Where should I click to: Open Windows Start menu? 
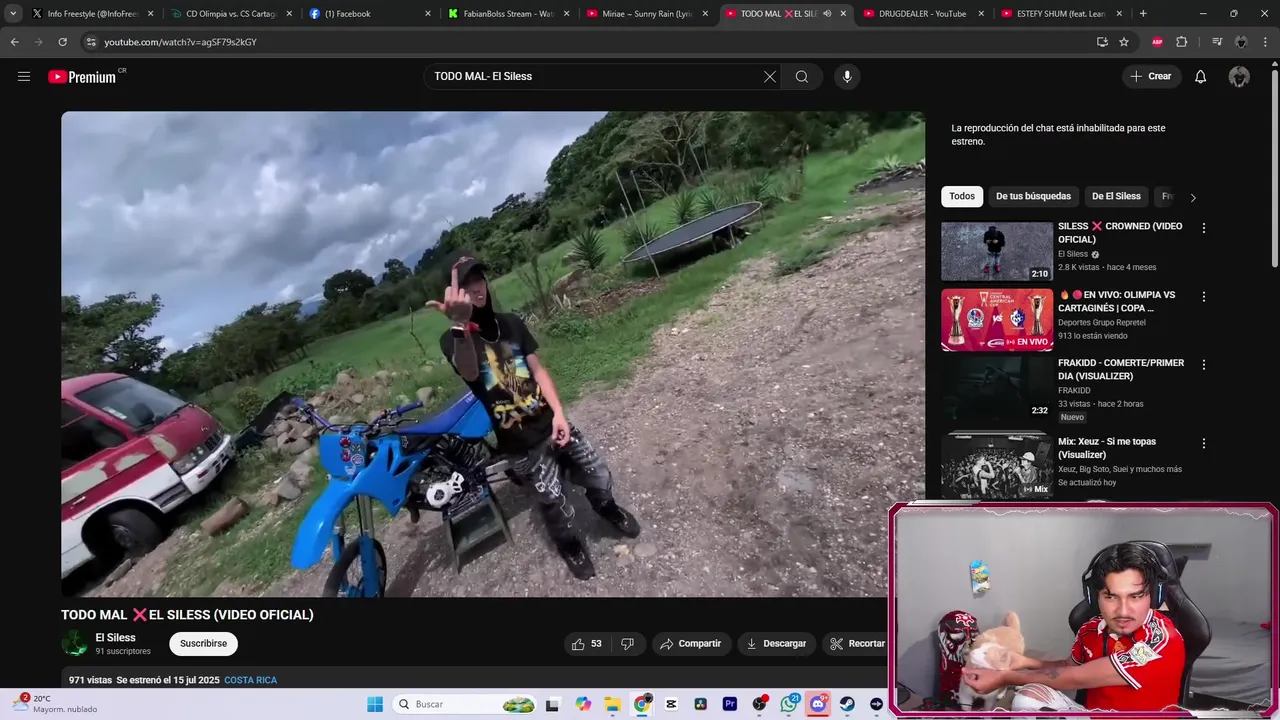point(375,704)
